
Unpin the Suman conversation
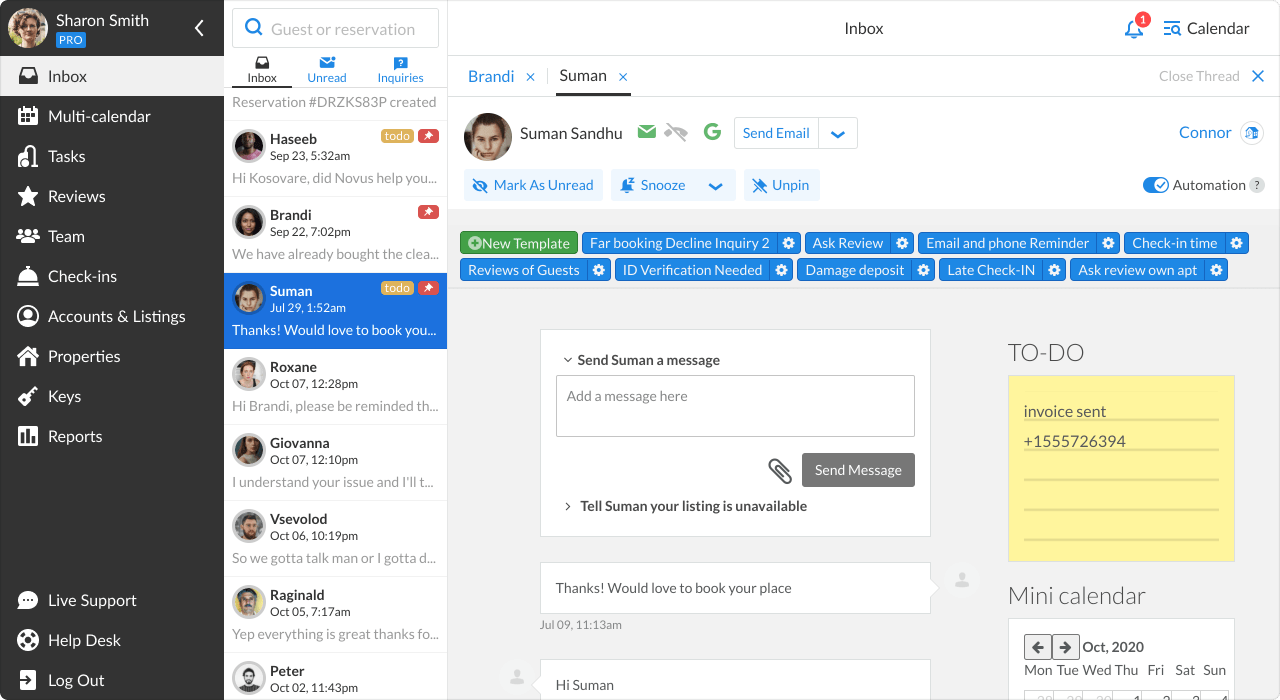(x=781, y=185)
